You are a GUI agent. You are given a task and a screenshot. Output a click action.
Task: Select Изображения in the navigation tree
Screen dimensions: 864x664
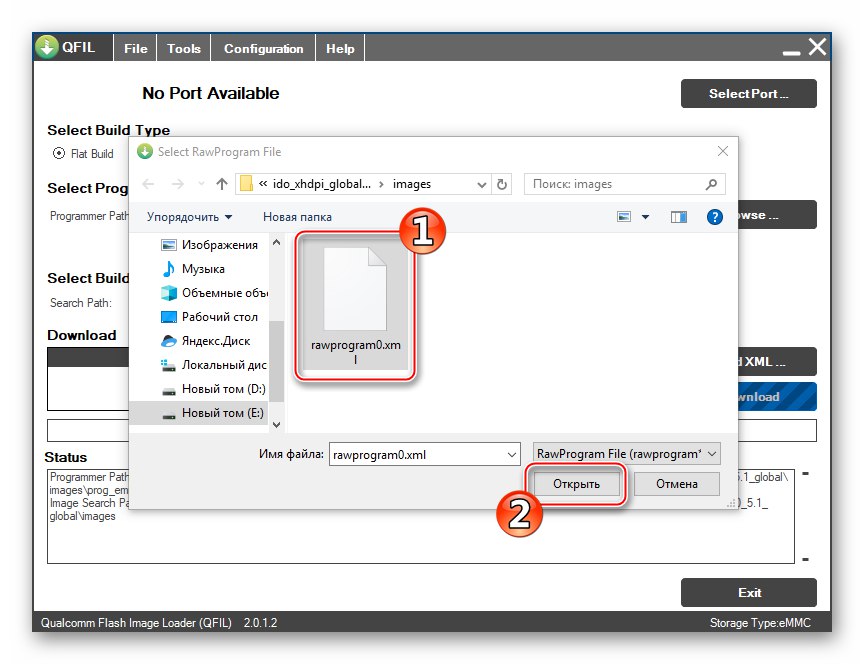pyautogui.click(x=209, y=245)
